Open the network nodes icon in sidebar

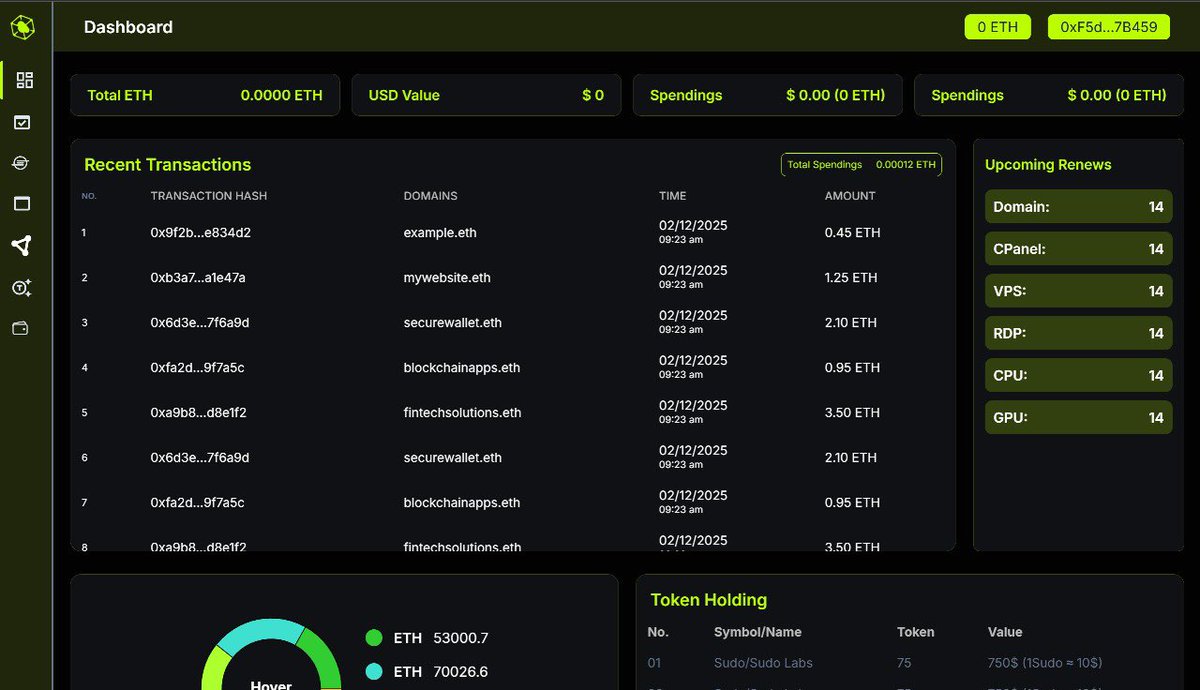point(22,245)
